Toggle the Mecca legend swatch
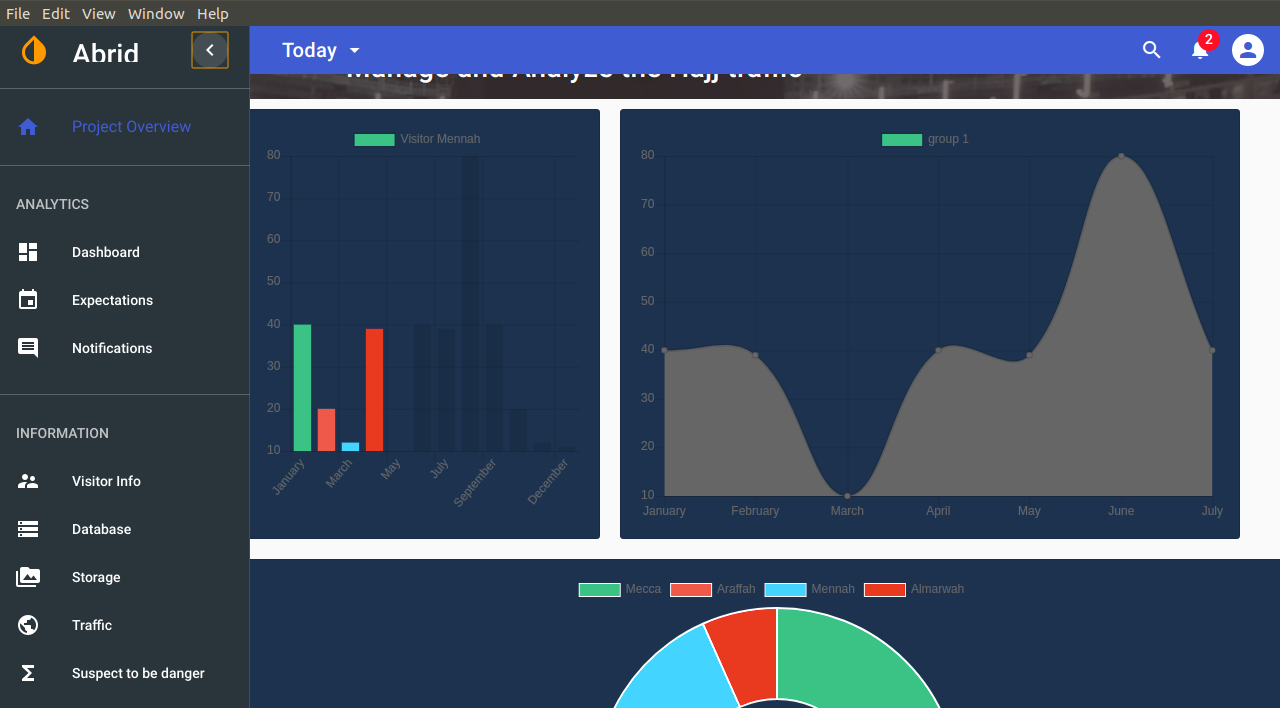1280x708 pixels. point(600,590)
